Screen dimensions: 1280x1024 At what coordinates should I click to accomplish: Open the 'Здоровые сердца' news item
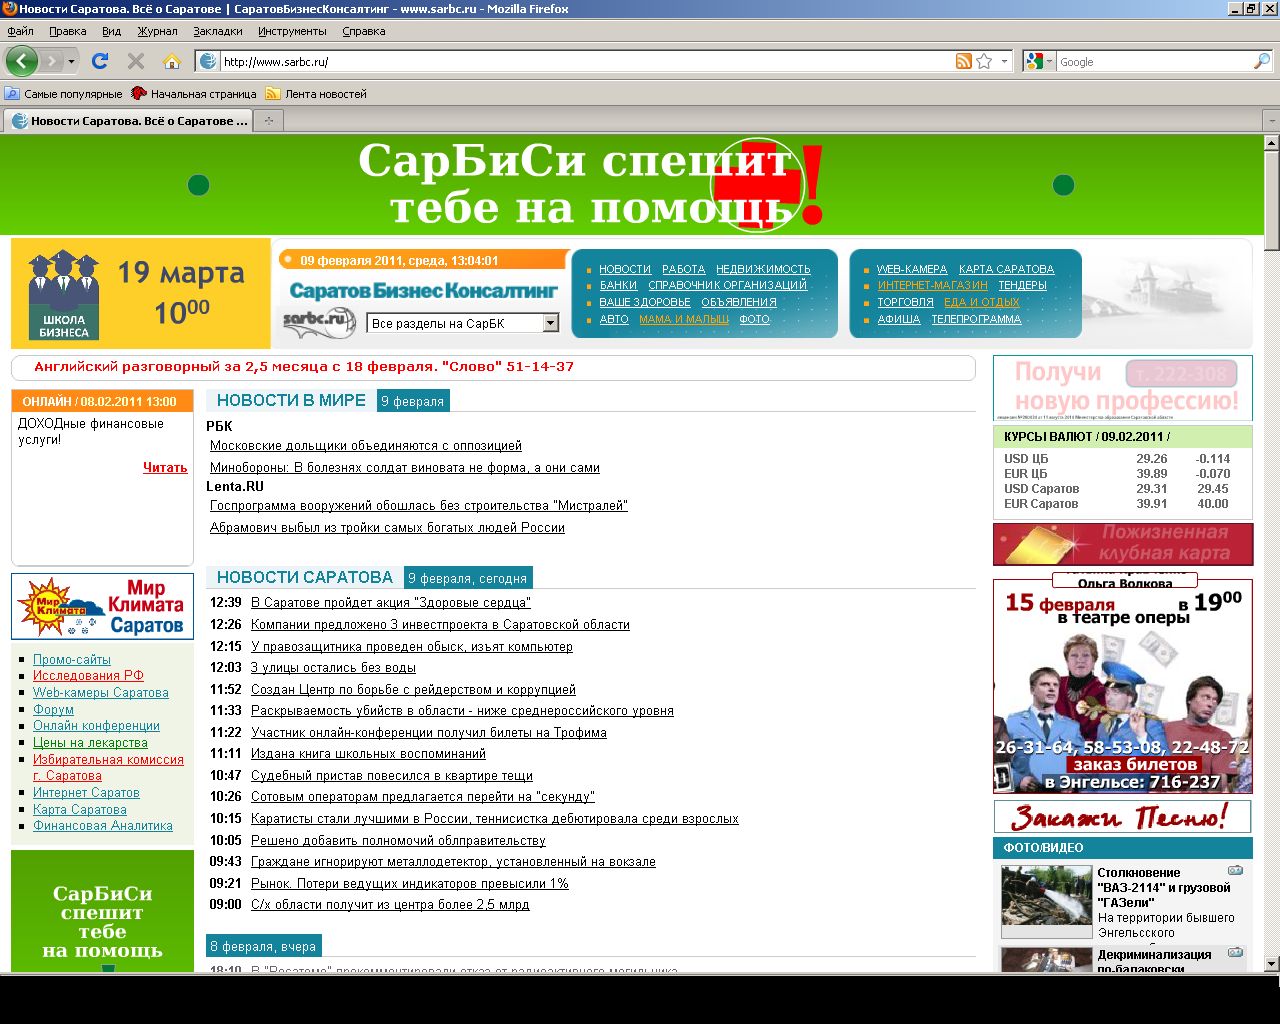(x=391, y=602)
